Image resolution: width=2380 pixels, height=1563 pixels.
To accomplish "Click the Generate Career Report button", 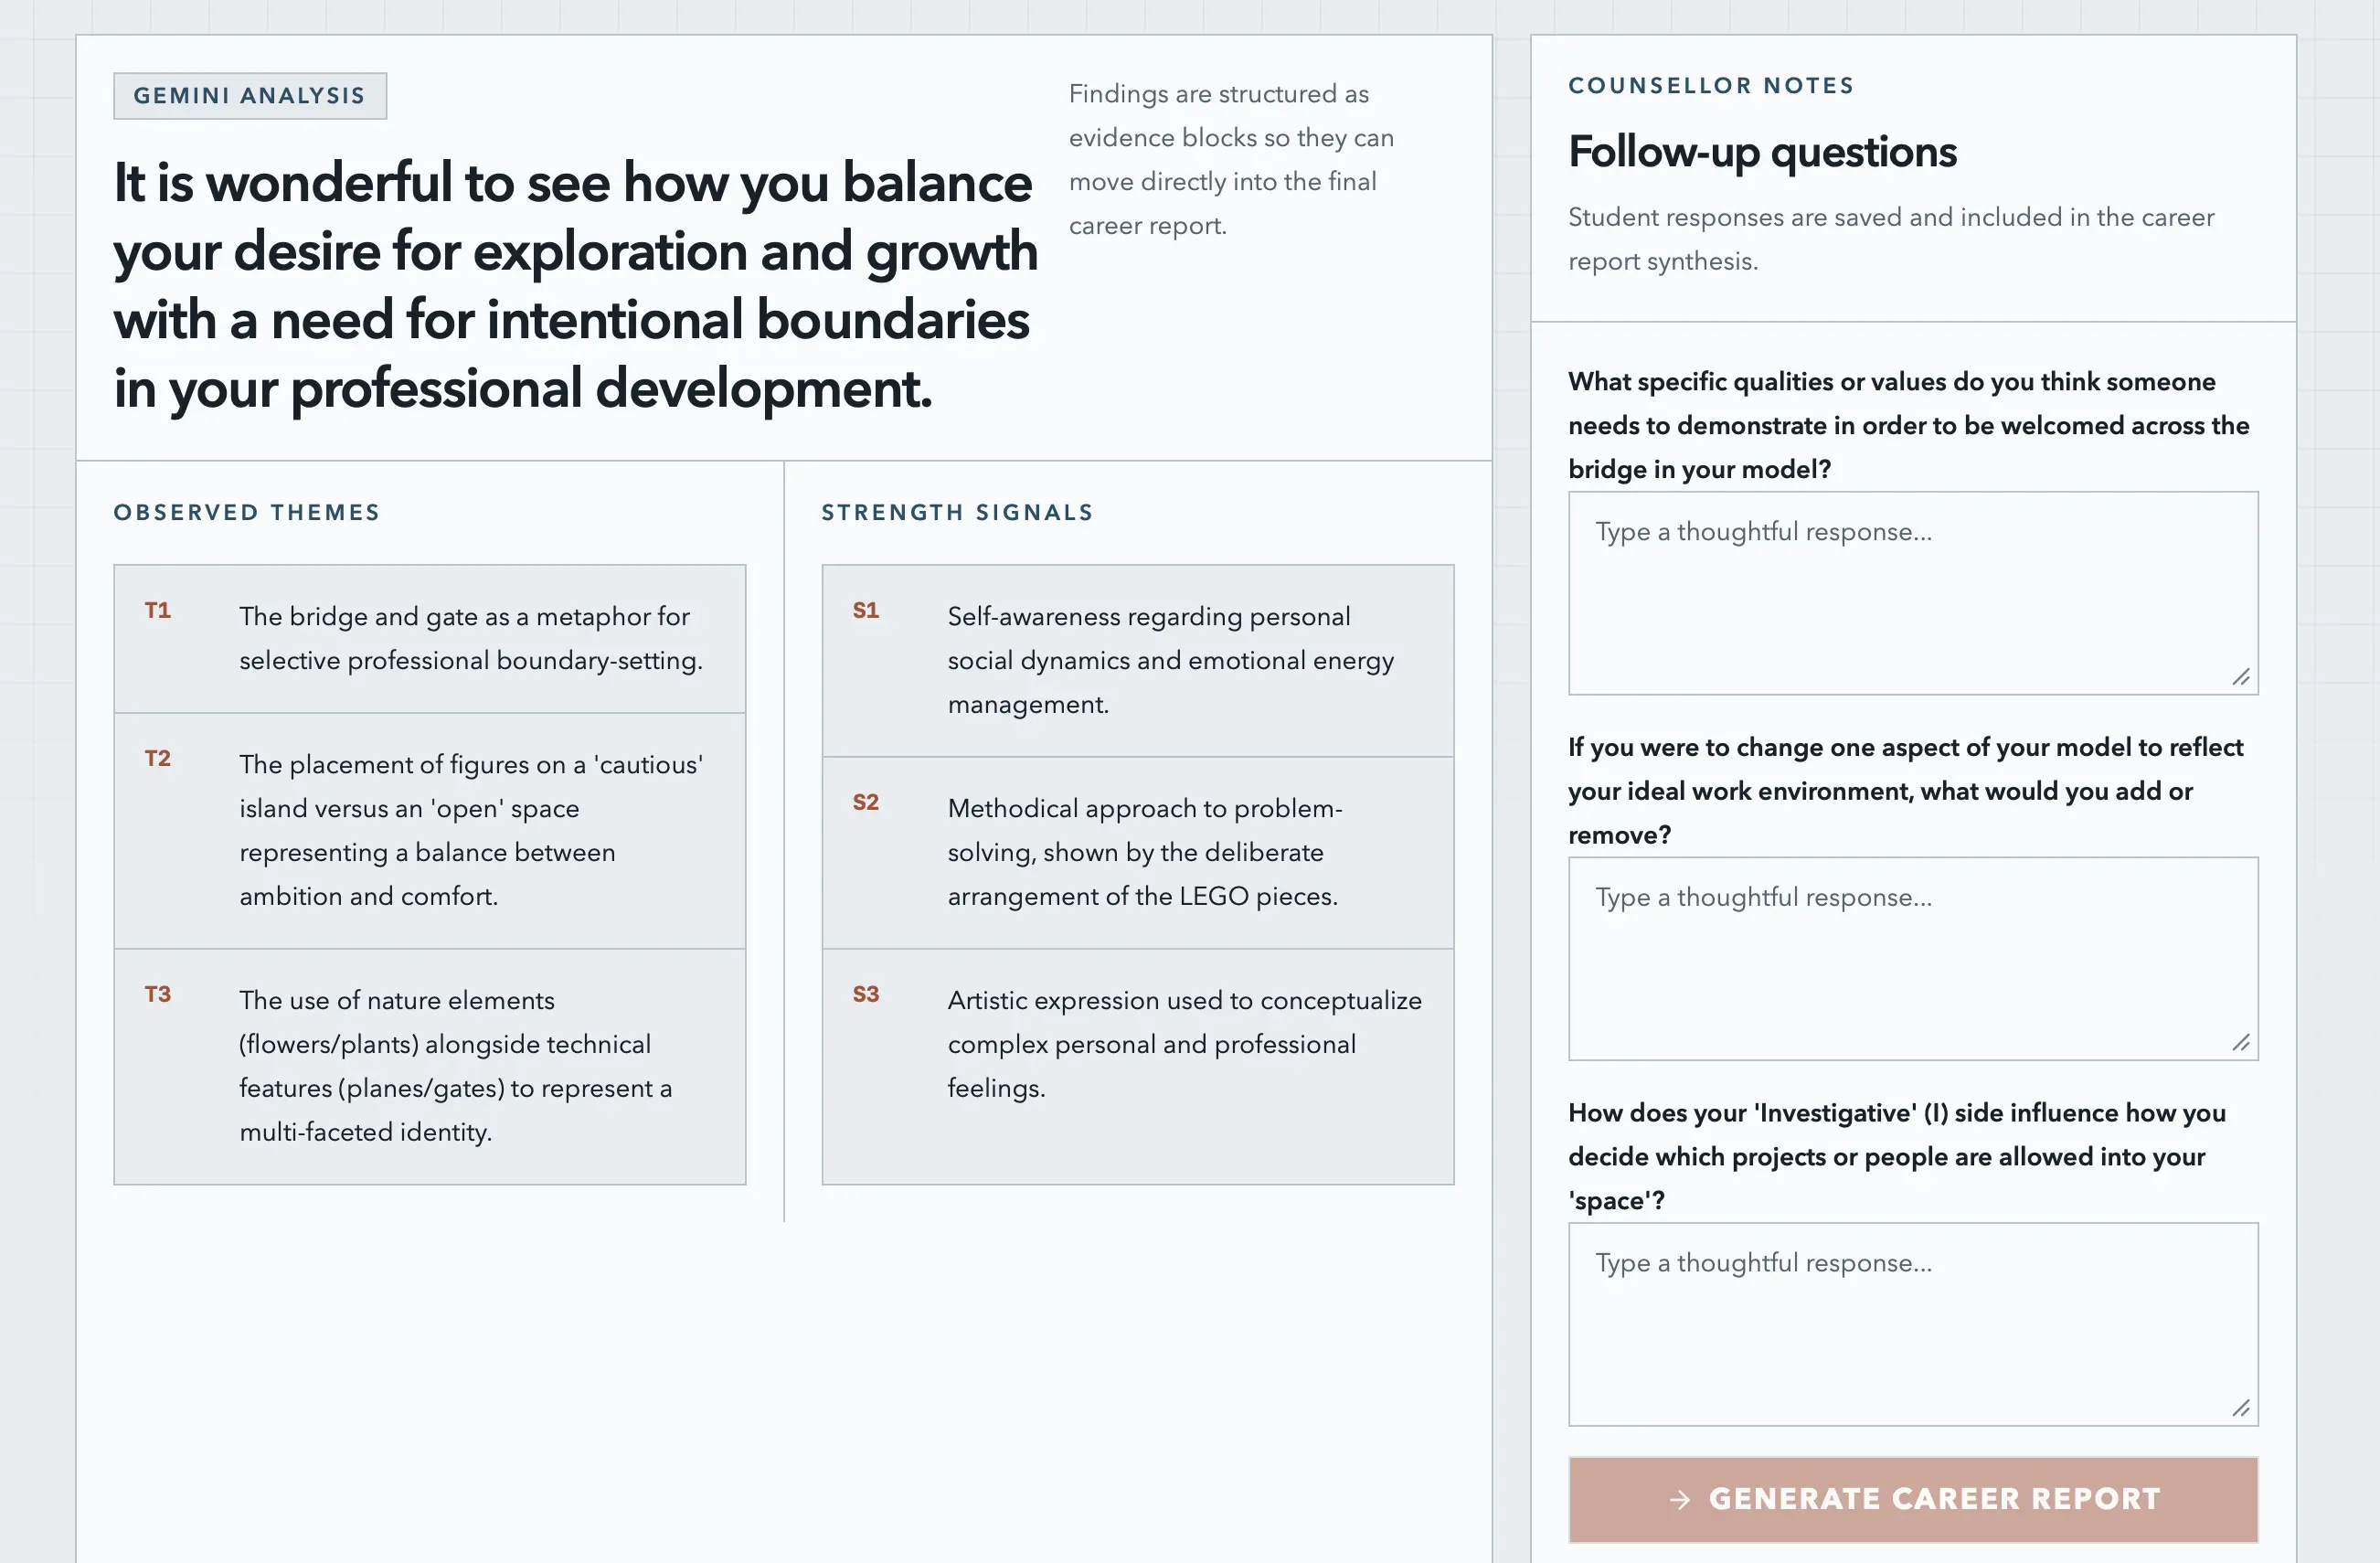I will pos(1912,1498).
